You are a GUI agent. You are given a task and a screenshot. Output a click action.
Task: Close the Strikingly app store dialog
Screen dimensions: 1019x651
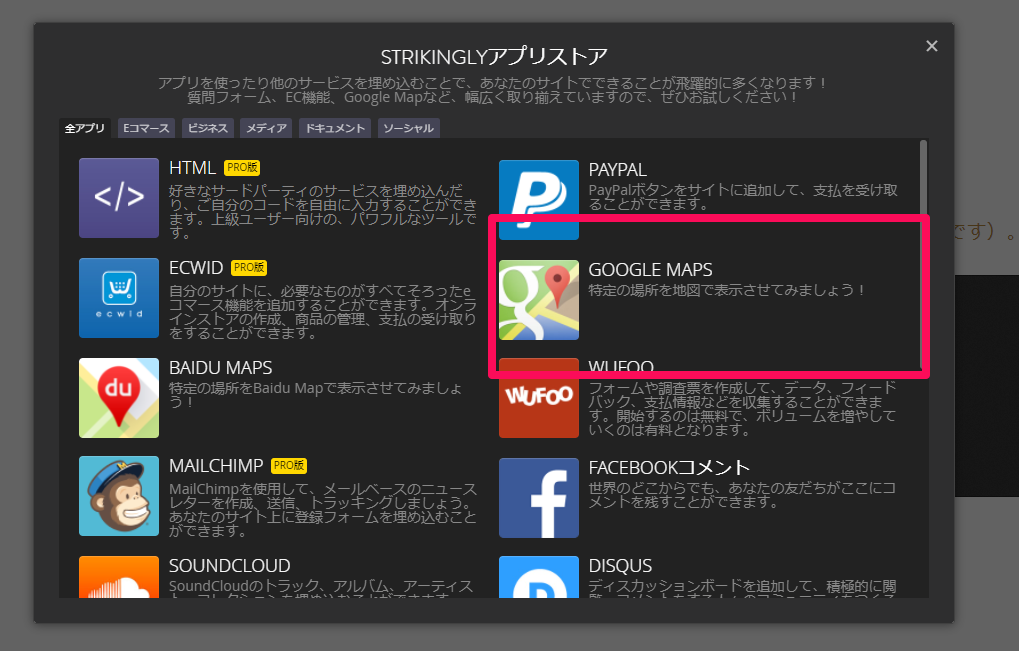coord(932,46)
